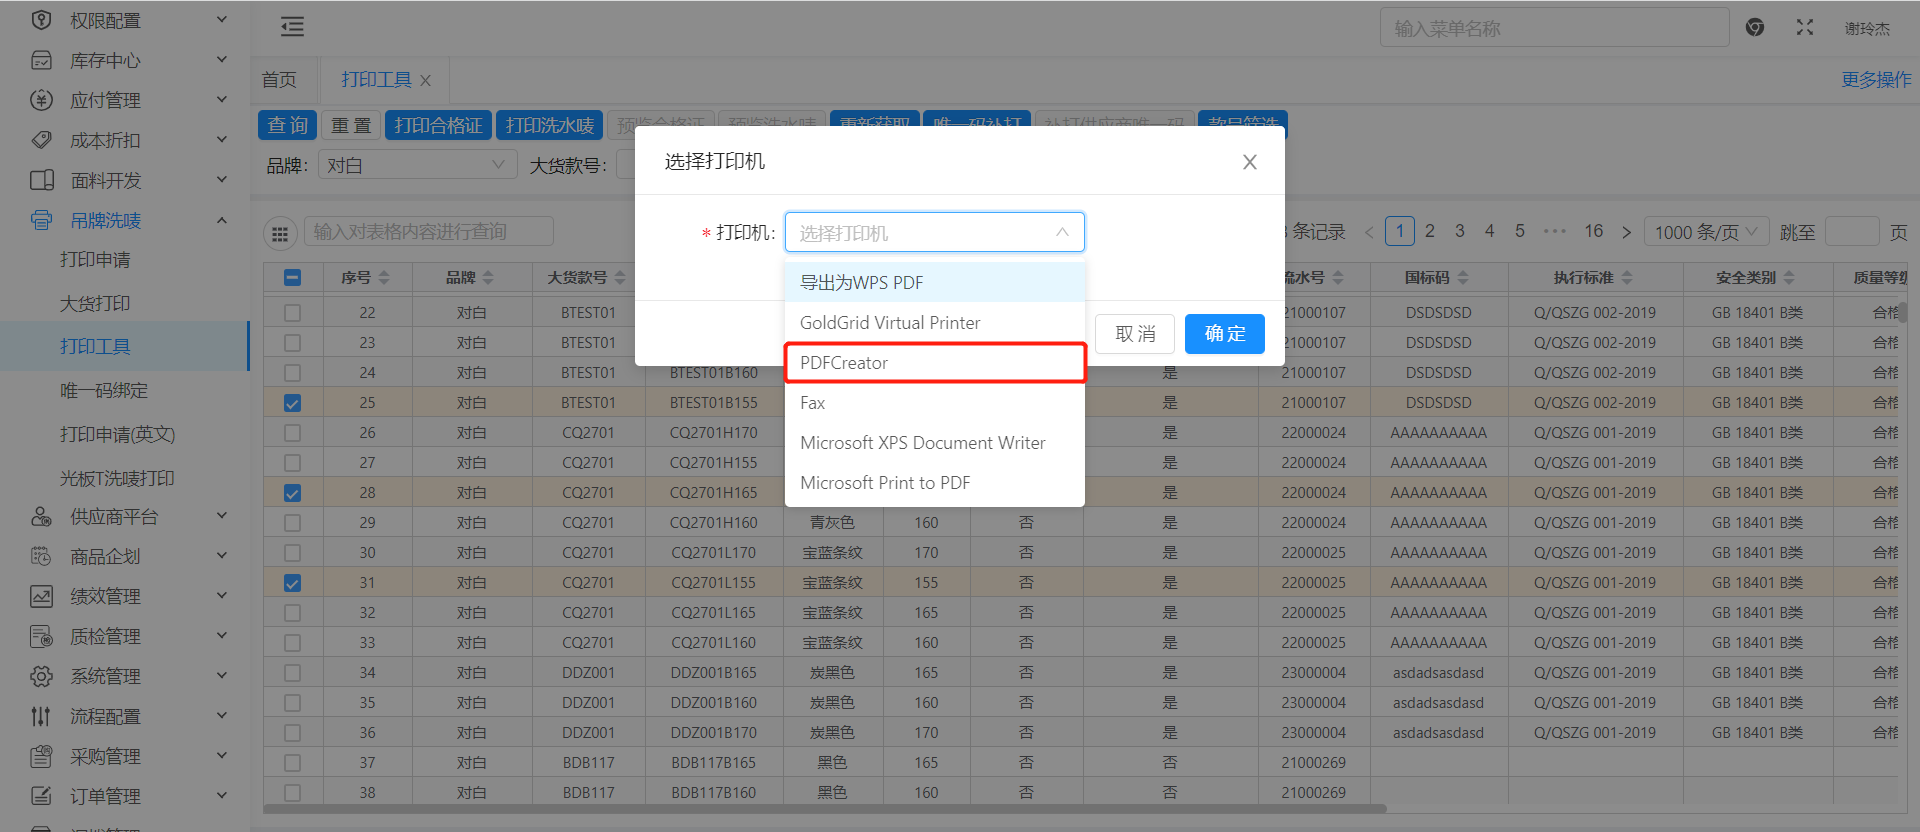Image resolution: width=1920 pixels, height=832 pixels.
Task: Choose Microsoft Print to PDF option
Action: coord(885,483)
